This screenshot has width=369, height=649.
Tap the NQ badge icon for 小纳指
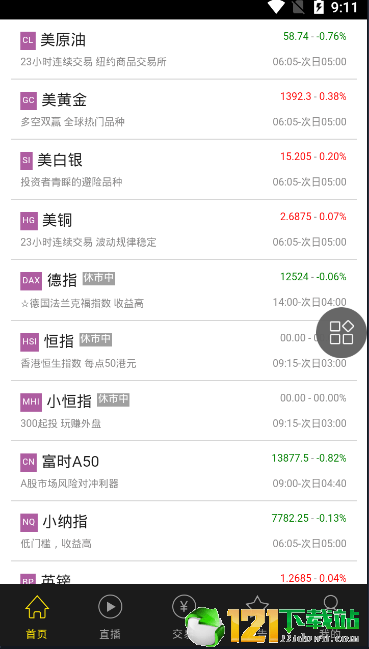point(29,522)
